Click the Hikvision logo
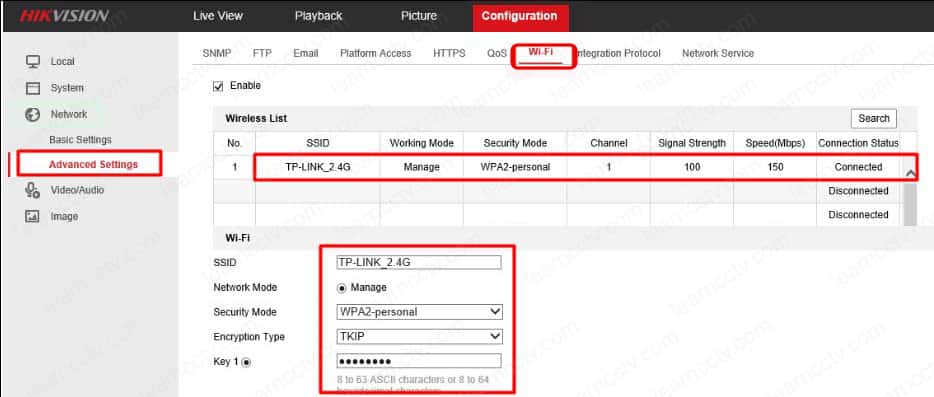 point(64,15)
